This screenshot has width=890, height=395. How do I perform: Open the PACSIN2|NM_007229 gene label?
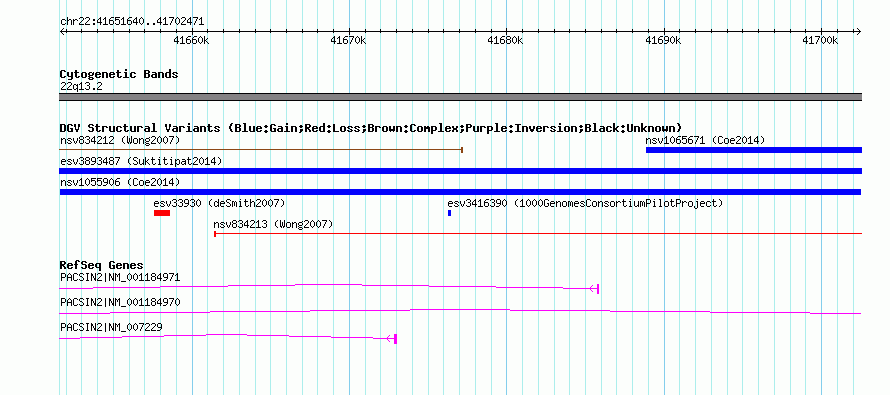pos(112,327)
